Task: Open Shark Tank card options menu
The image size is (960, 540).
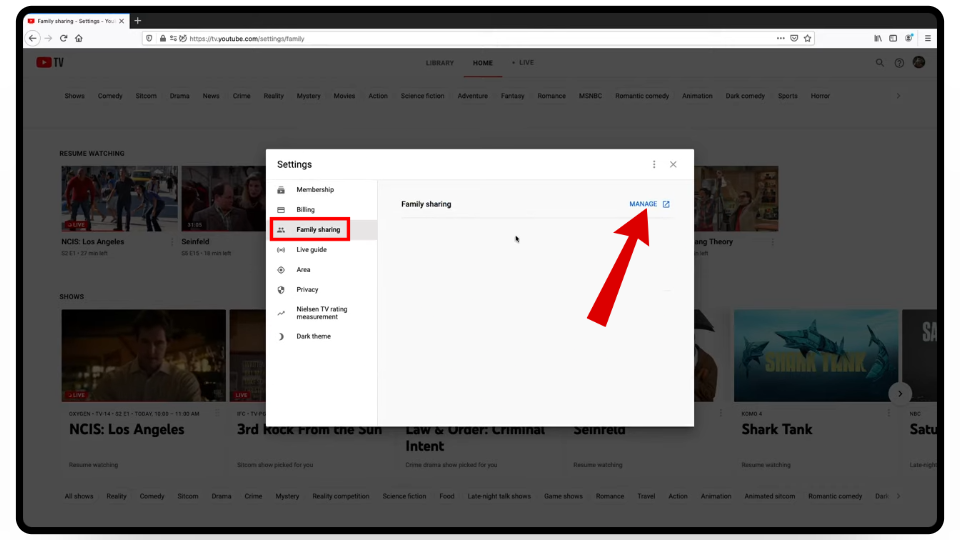Action: tap(889, 413)
